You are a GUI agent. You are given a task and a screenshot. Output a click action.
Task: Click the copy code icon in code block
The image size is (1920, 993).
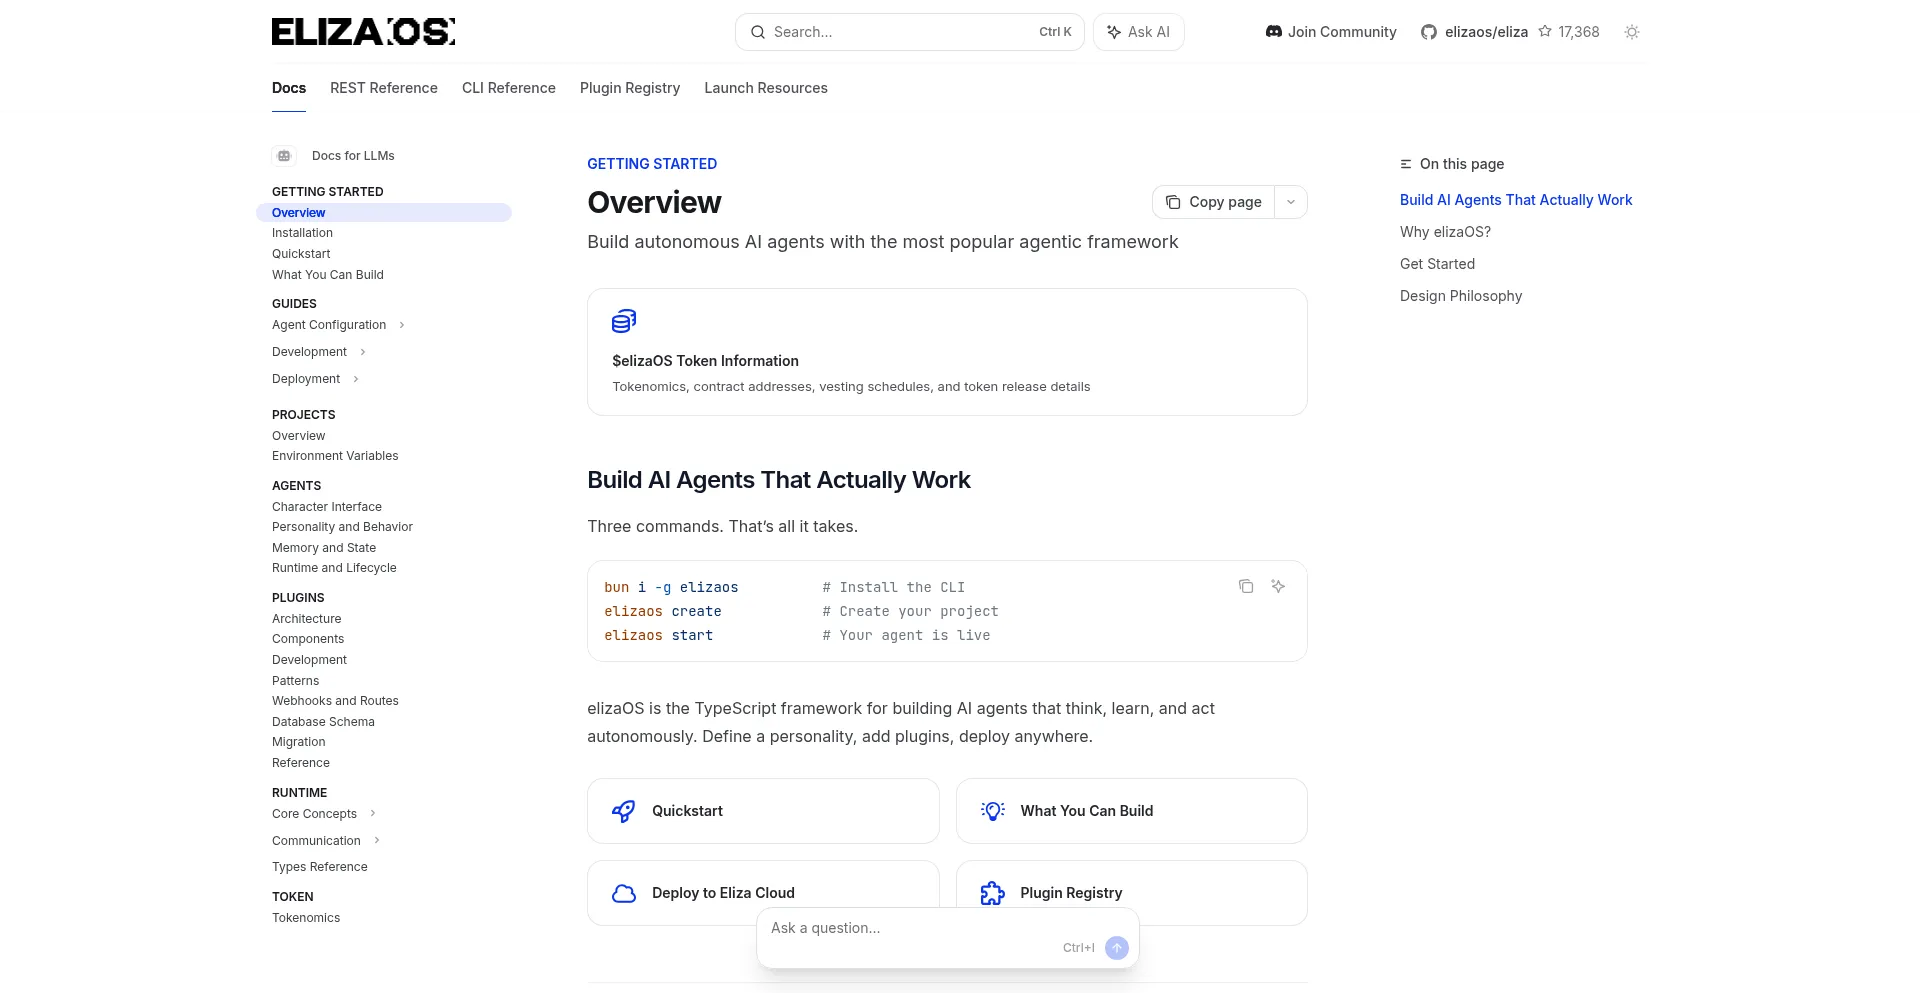(x=1245, y=586)
